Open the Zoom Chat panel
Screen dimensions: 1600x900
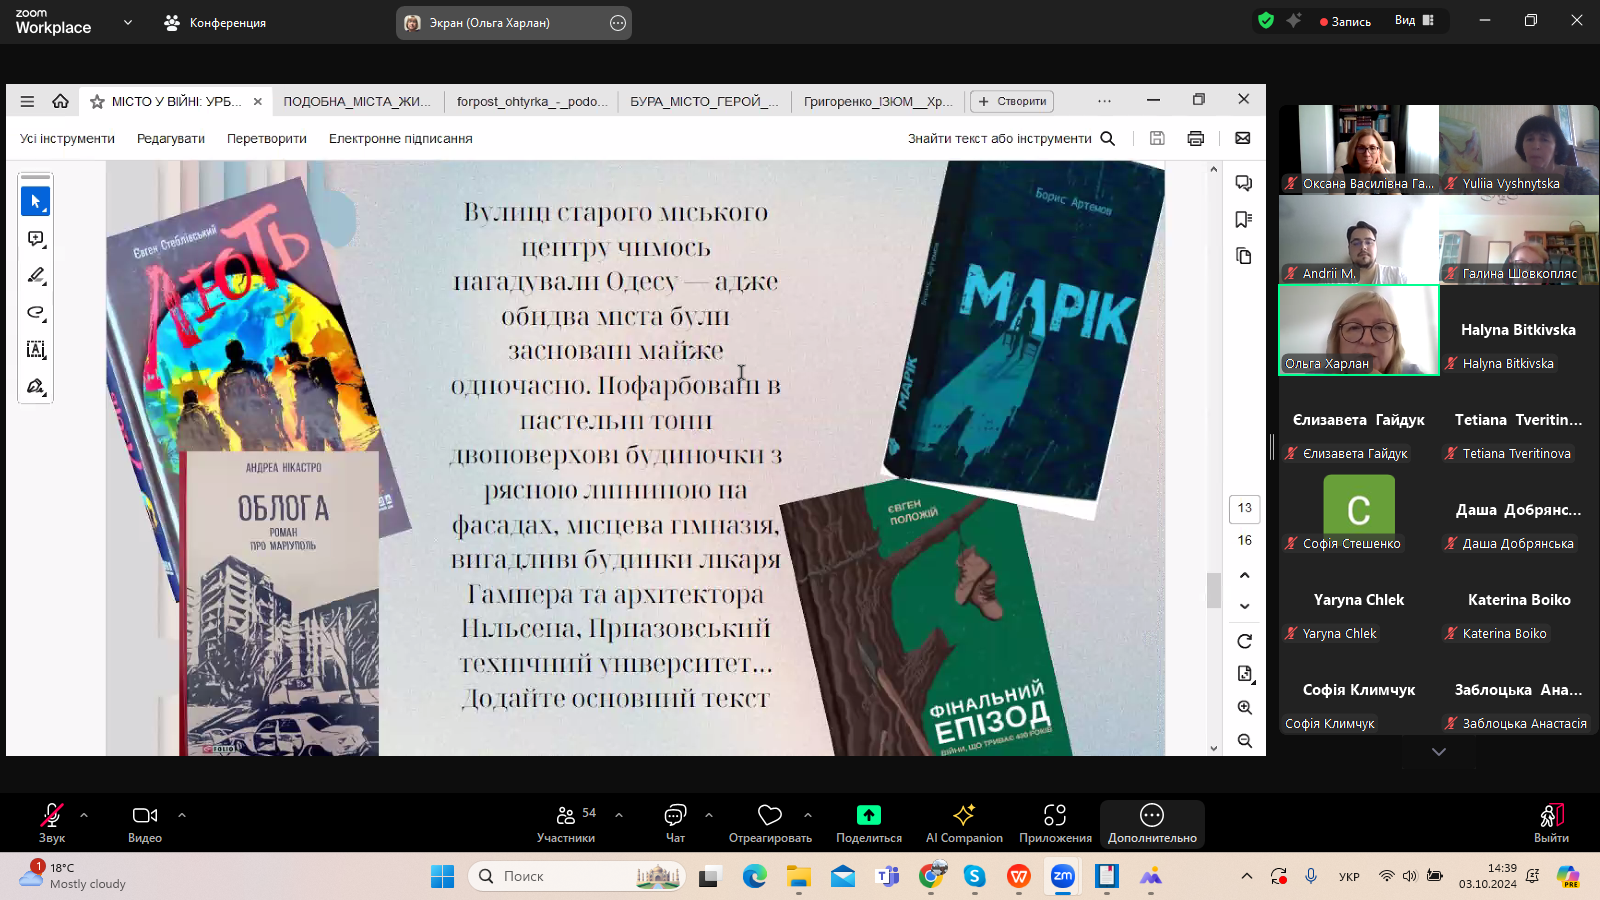pyautogui.click(x=675, y=822)
